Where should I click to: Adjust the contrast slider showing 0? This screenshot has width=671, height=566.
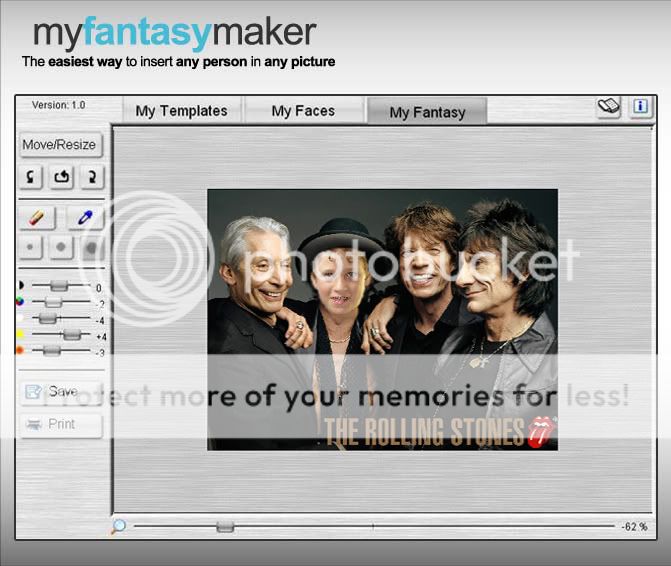(59, 285)
